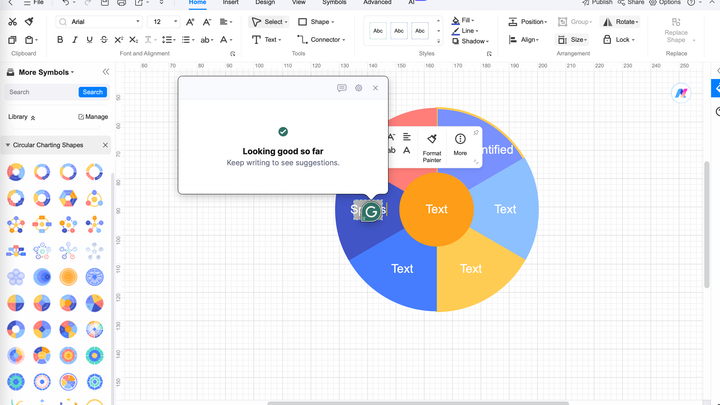Click the cut scissors icon
The height and width of the screenshot is (405, 720).
(x=14, y=21)
